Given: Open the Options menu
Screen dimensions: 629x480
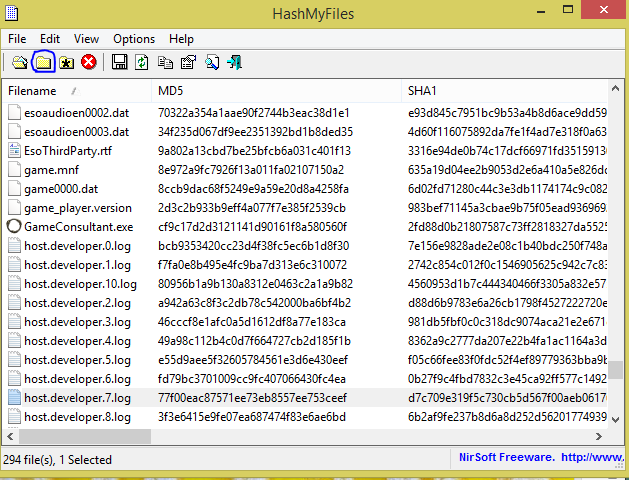Looking at the screenshot, I should 134,39.
